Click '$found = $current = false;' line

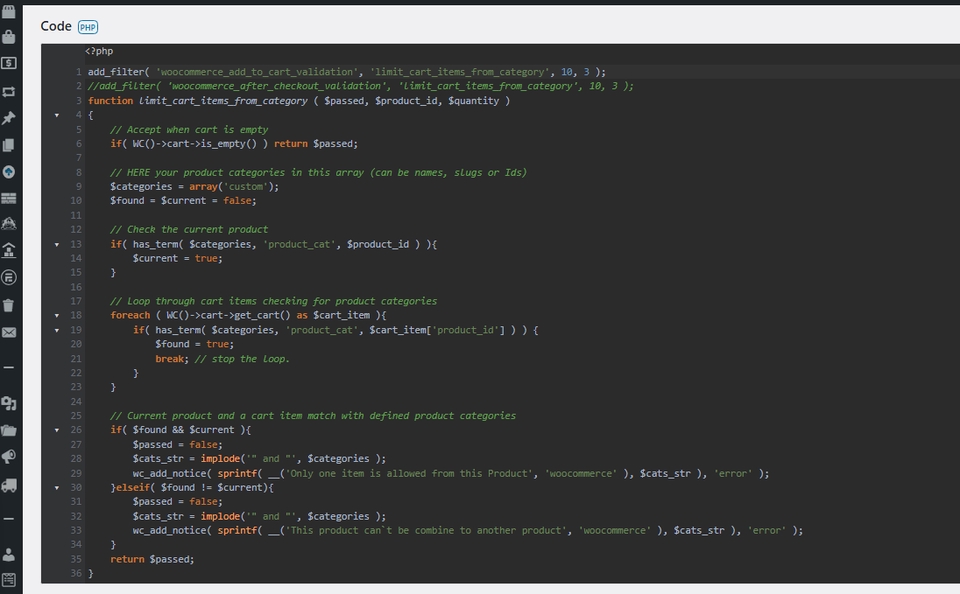pos(183,200)
